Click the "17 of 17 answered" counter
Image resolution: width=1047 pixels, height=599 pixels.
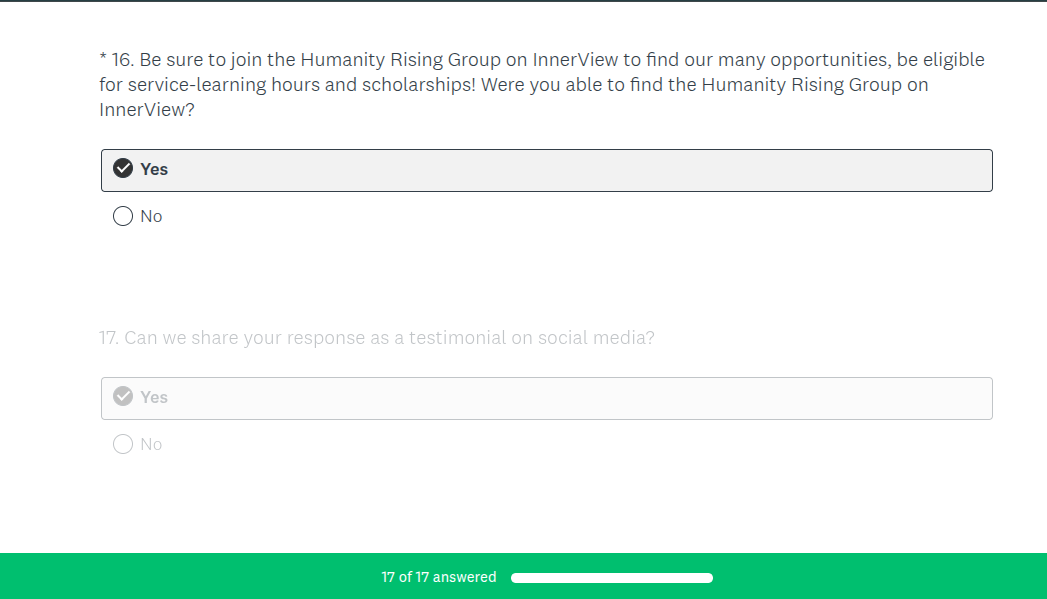click(x=438, y=577)
